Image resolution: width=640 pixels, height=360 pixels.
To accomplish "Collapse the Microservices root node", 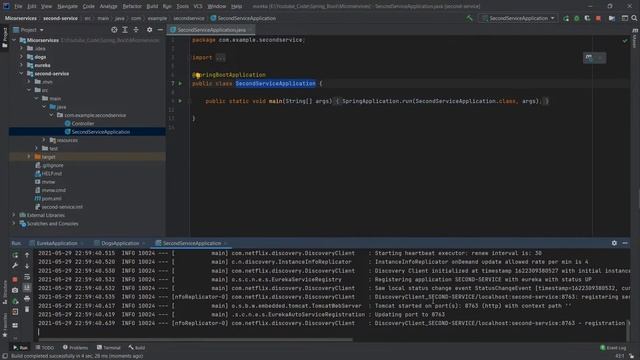I will [14, 40].
